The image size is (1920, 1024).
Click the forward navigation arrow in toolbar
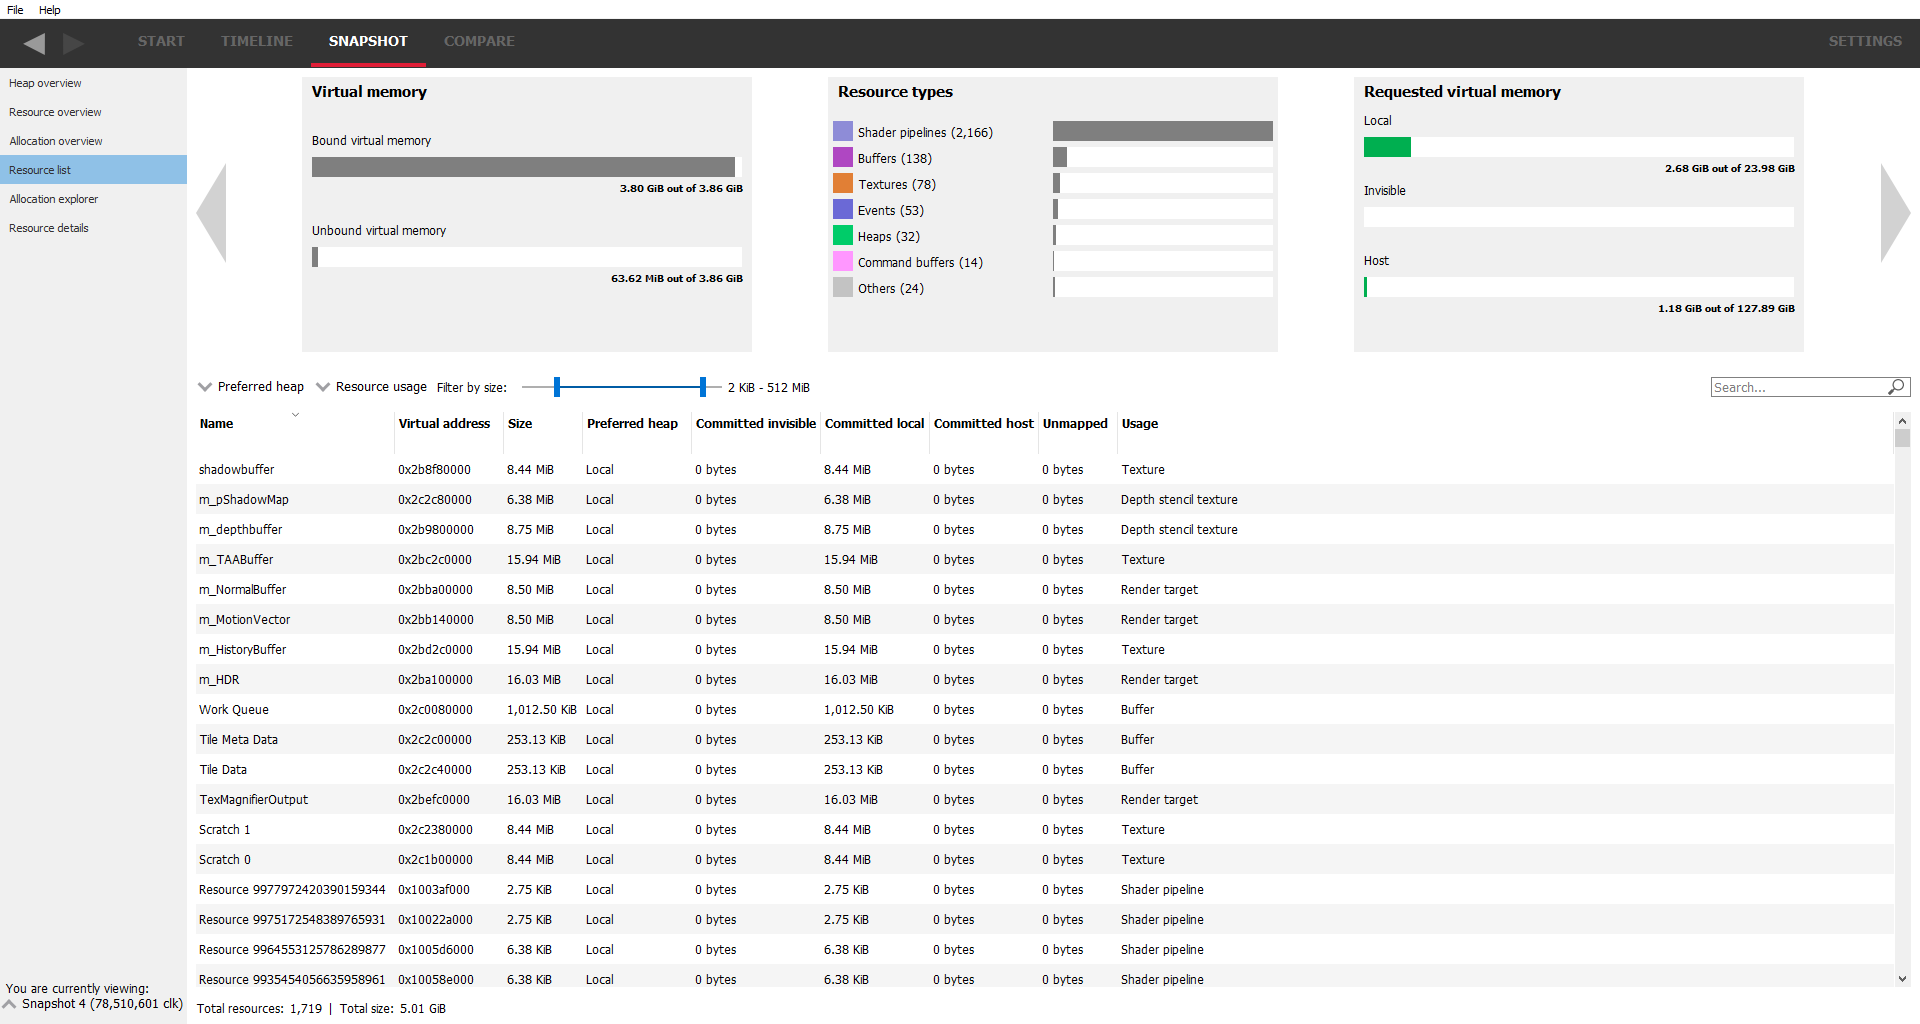[73, 43]
